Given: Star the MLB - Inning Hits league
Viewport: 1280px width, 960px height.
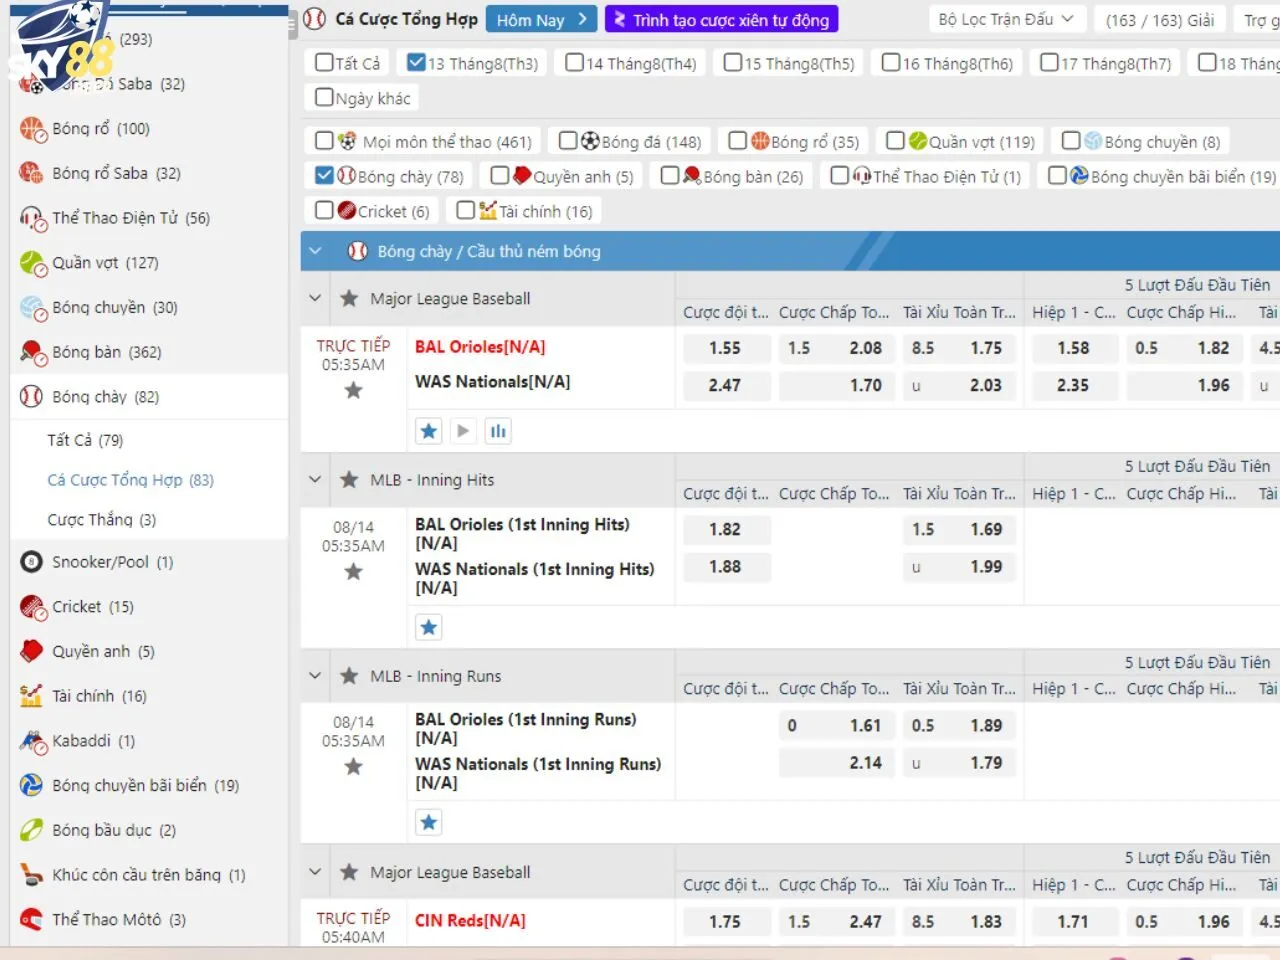Looking at the screenshot, I should click(349, 480).
